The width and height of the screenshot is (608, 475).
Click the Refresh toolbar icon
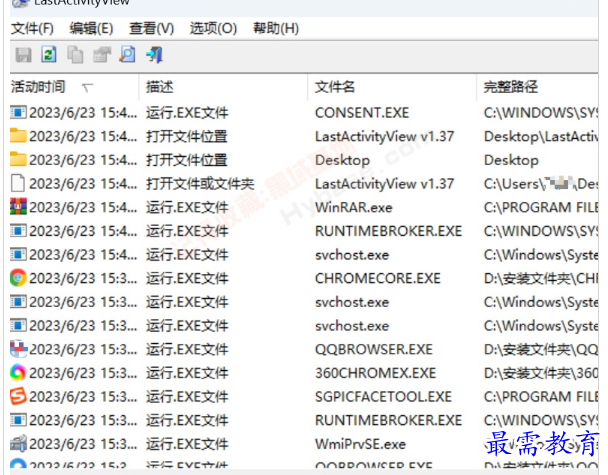click(49, 55)
